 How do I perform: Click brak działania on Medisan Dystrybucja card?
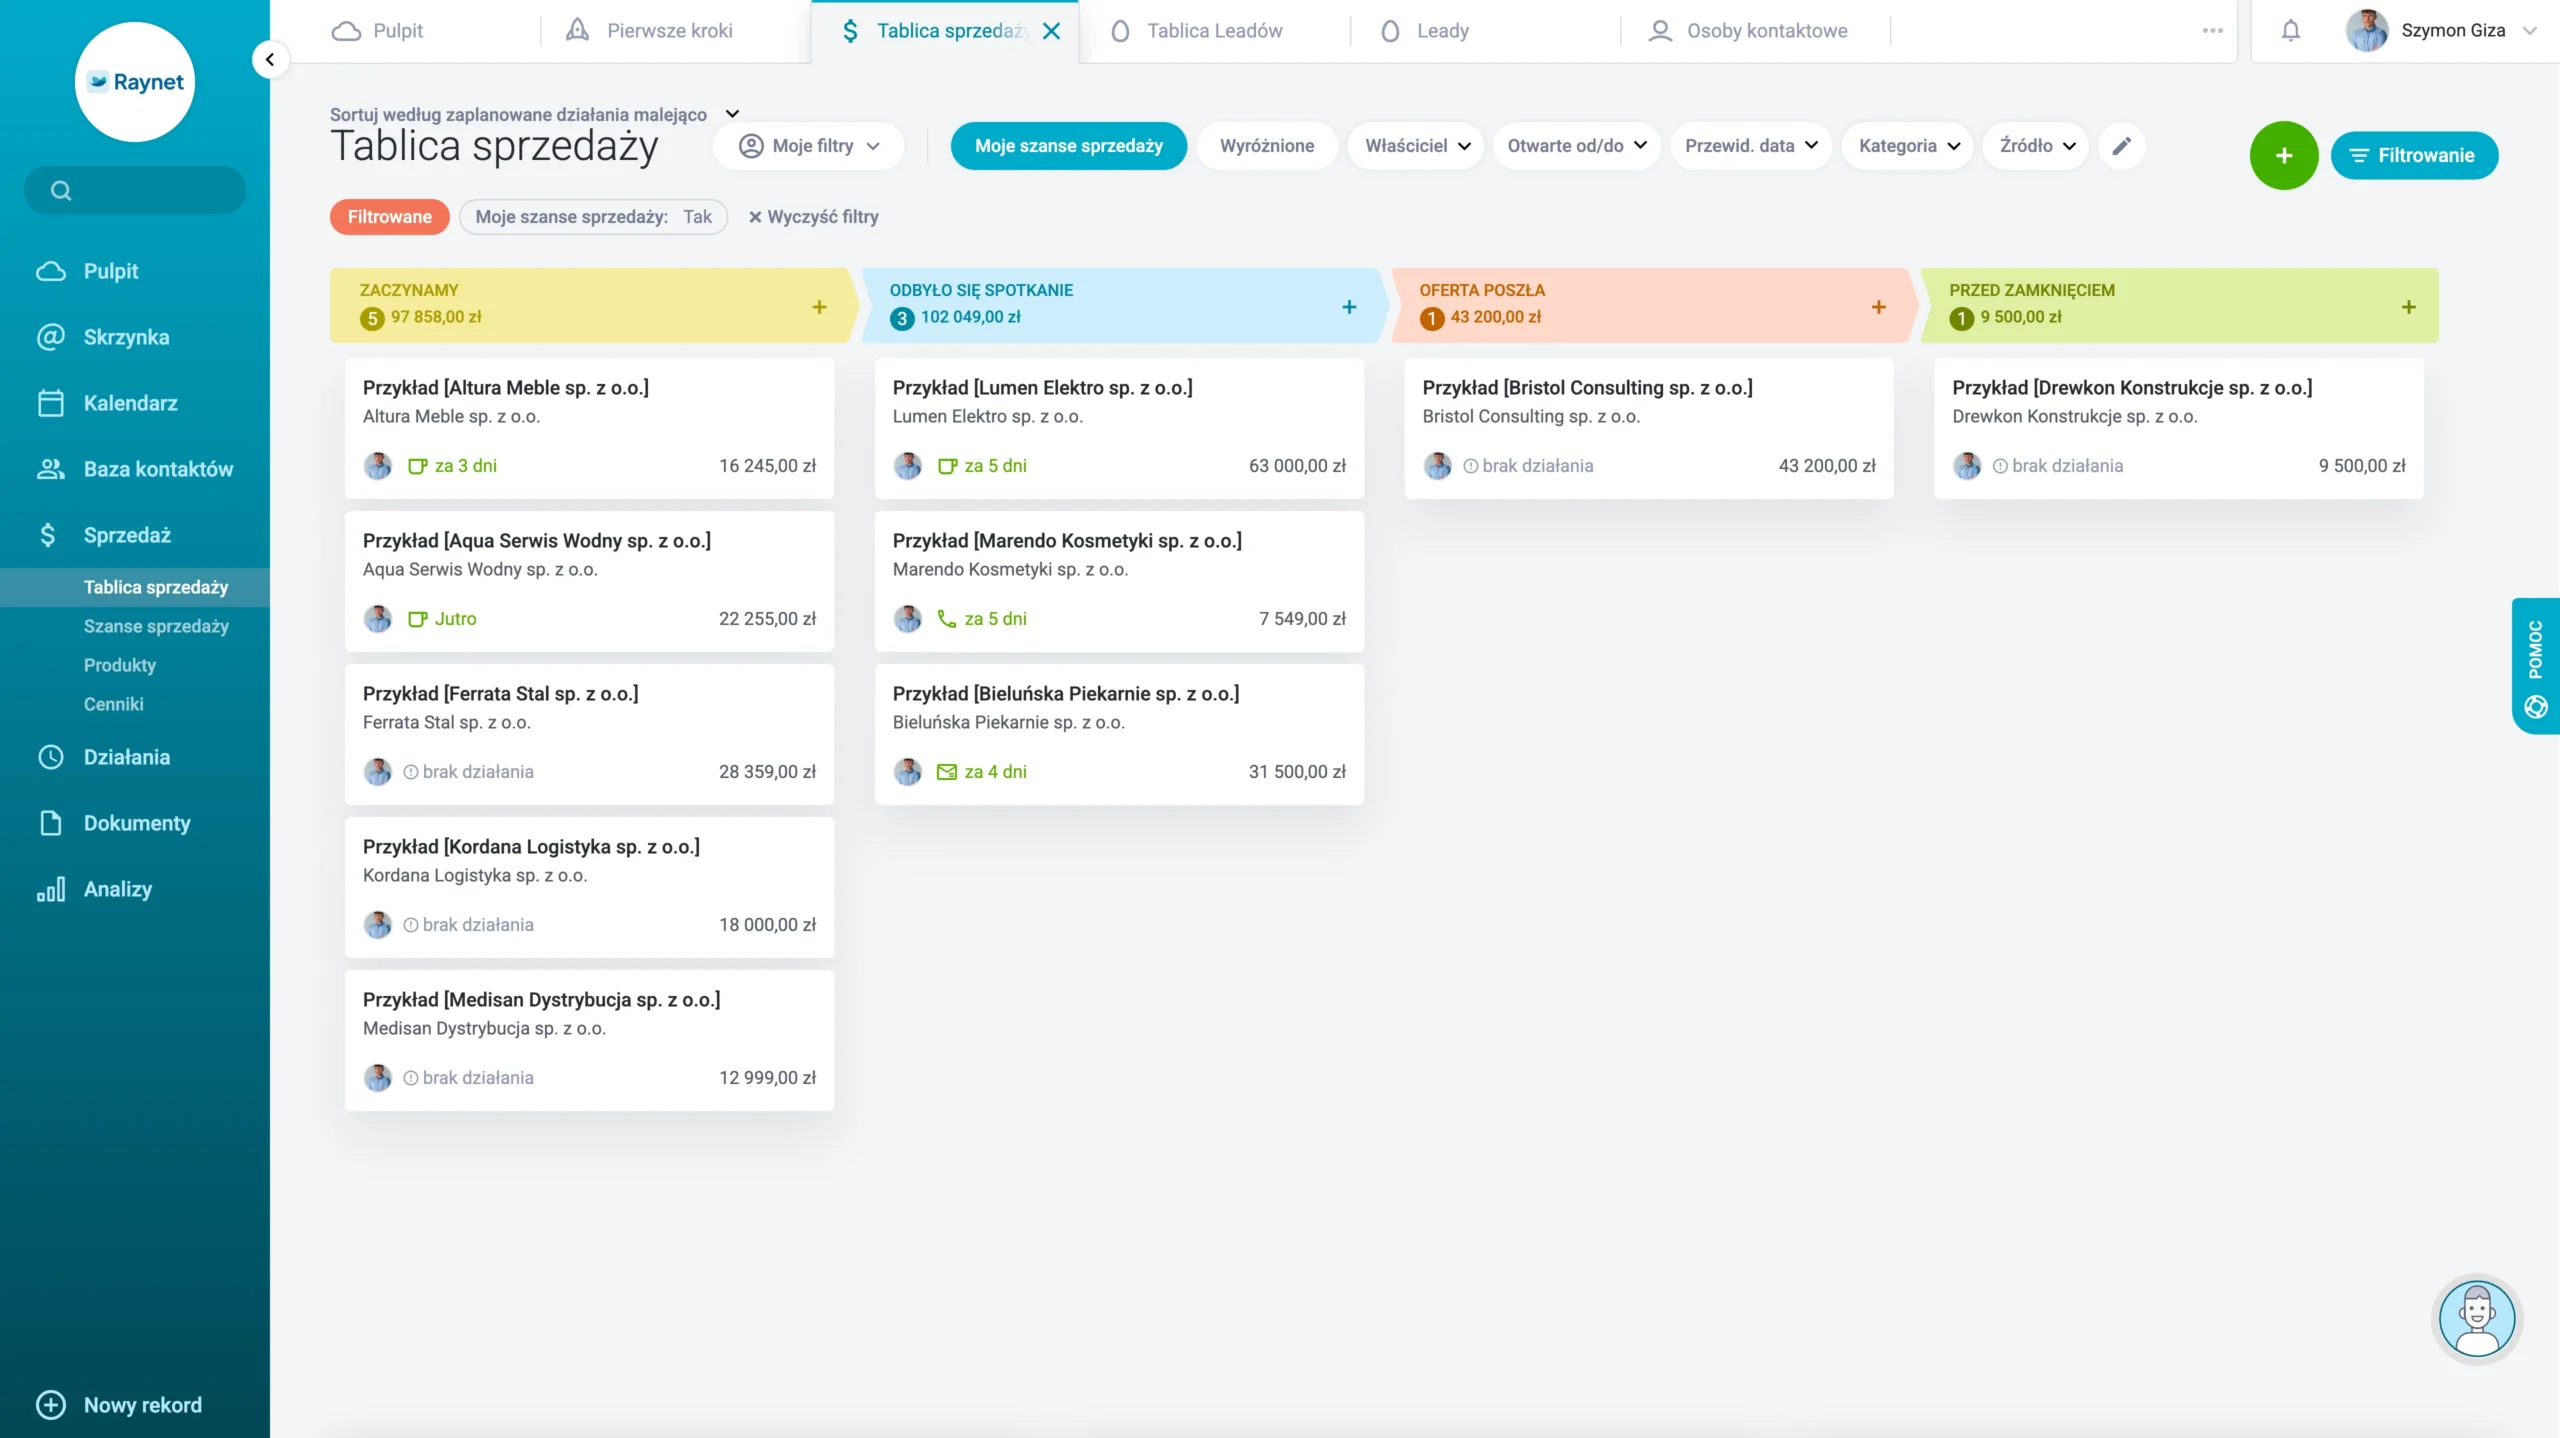[468, 1078]
